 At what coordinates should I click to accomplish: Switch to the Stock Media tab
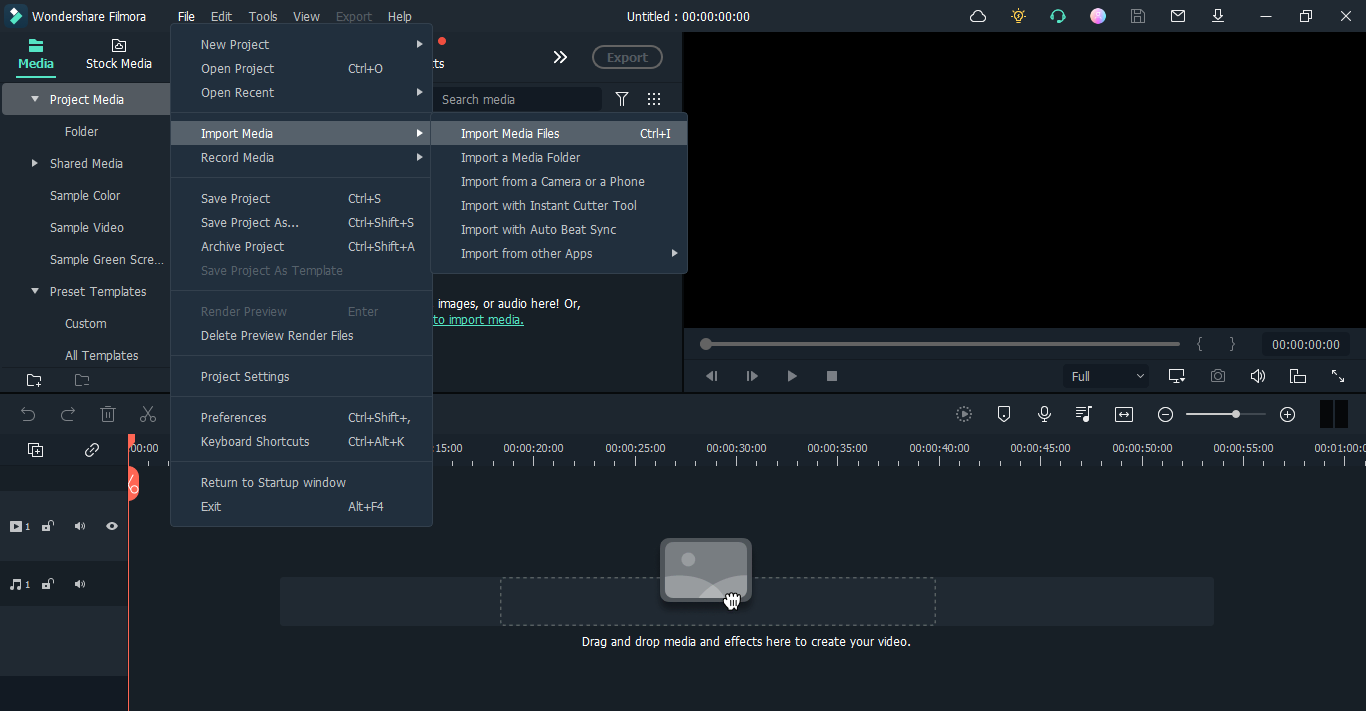118,54
